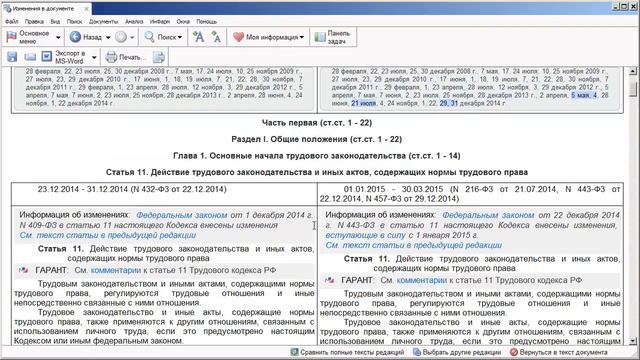Open комментарии link in the right column
Screen dimensions: 640x360
(x=422, y=280)
